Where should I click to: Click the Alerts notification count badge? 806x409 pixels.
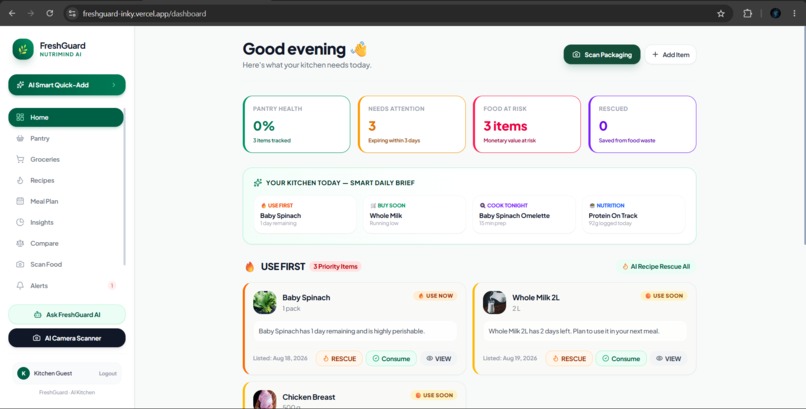[x=112, y=286]
